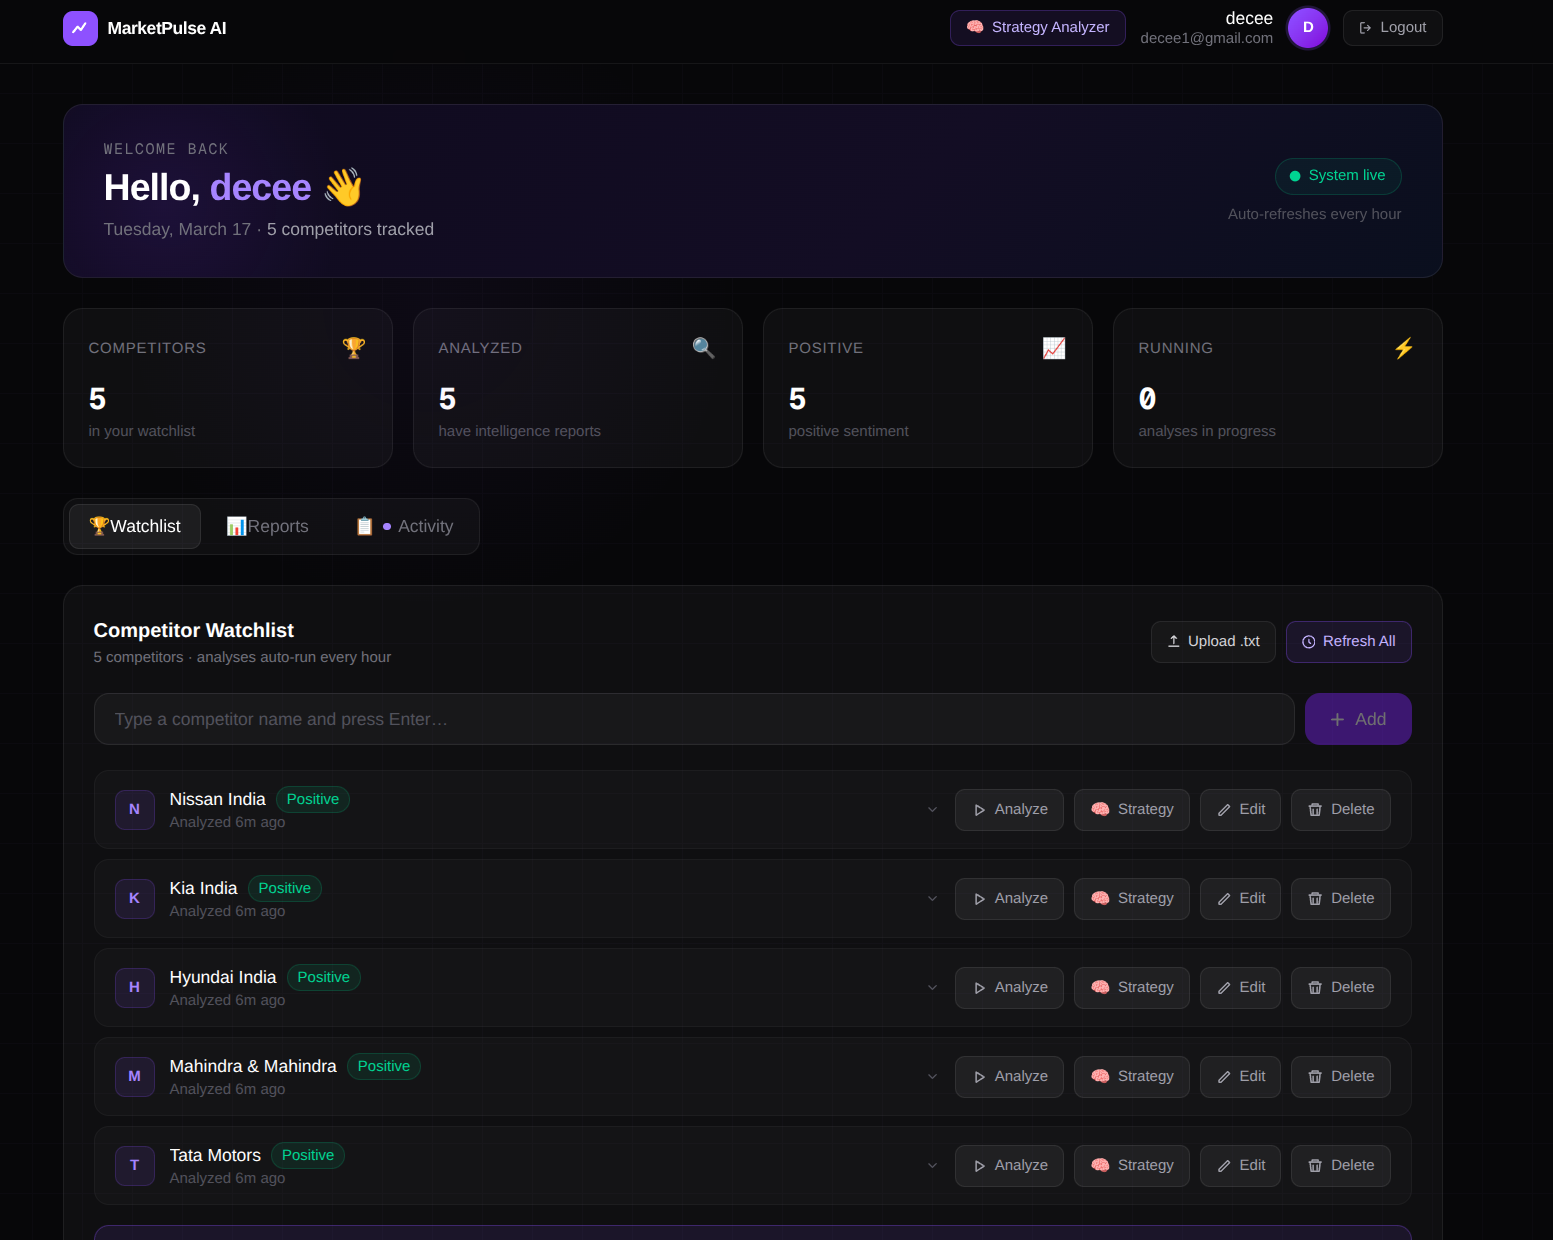The width and height of the screenshot is (1553, 1240).
Task: Click '5 competitors tracked' text
Action: tap(350, 230)
